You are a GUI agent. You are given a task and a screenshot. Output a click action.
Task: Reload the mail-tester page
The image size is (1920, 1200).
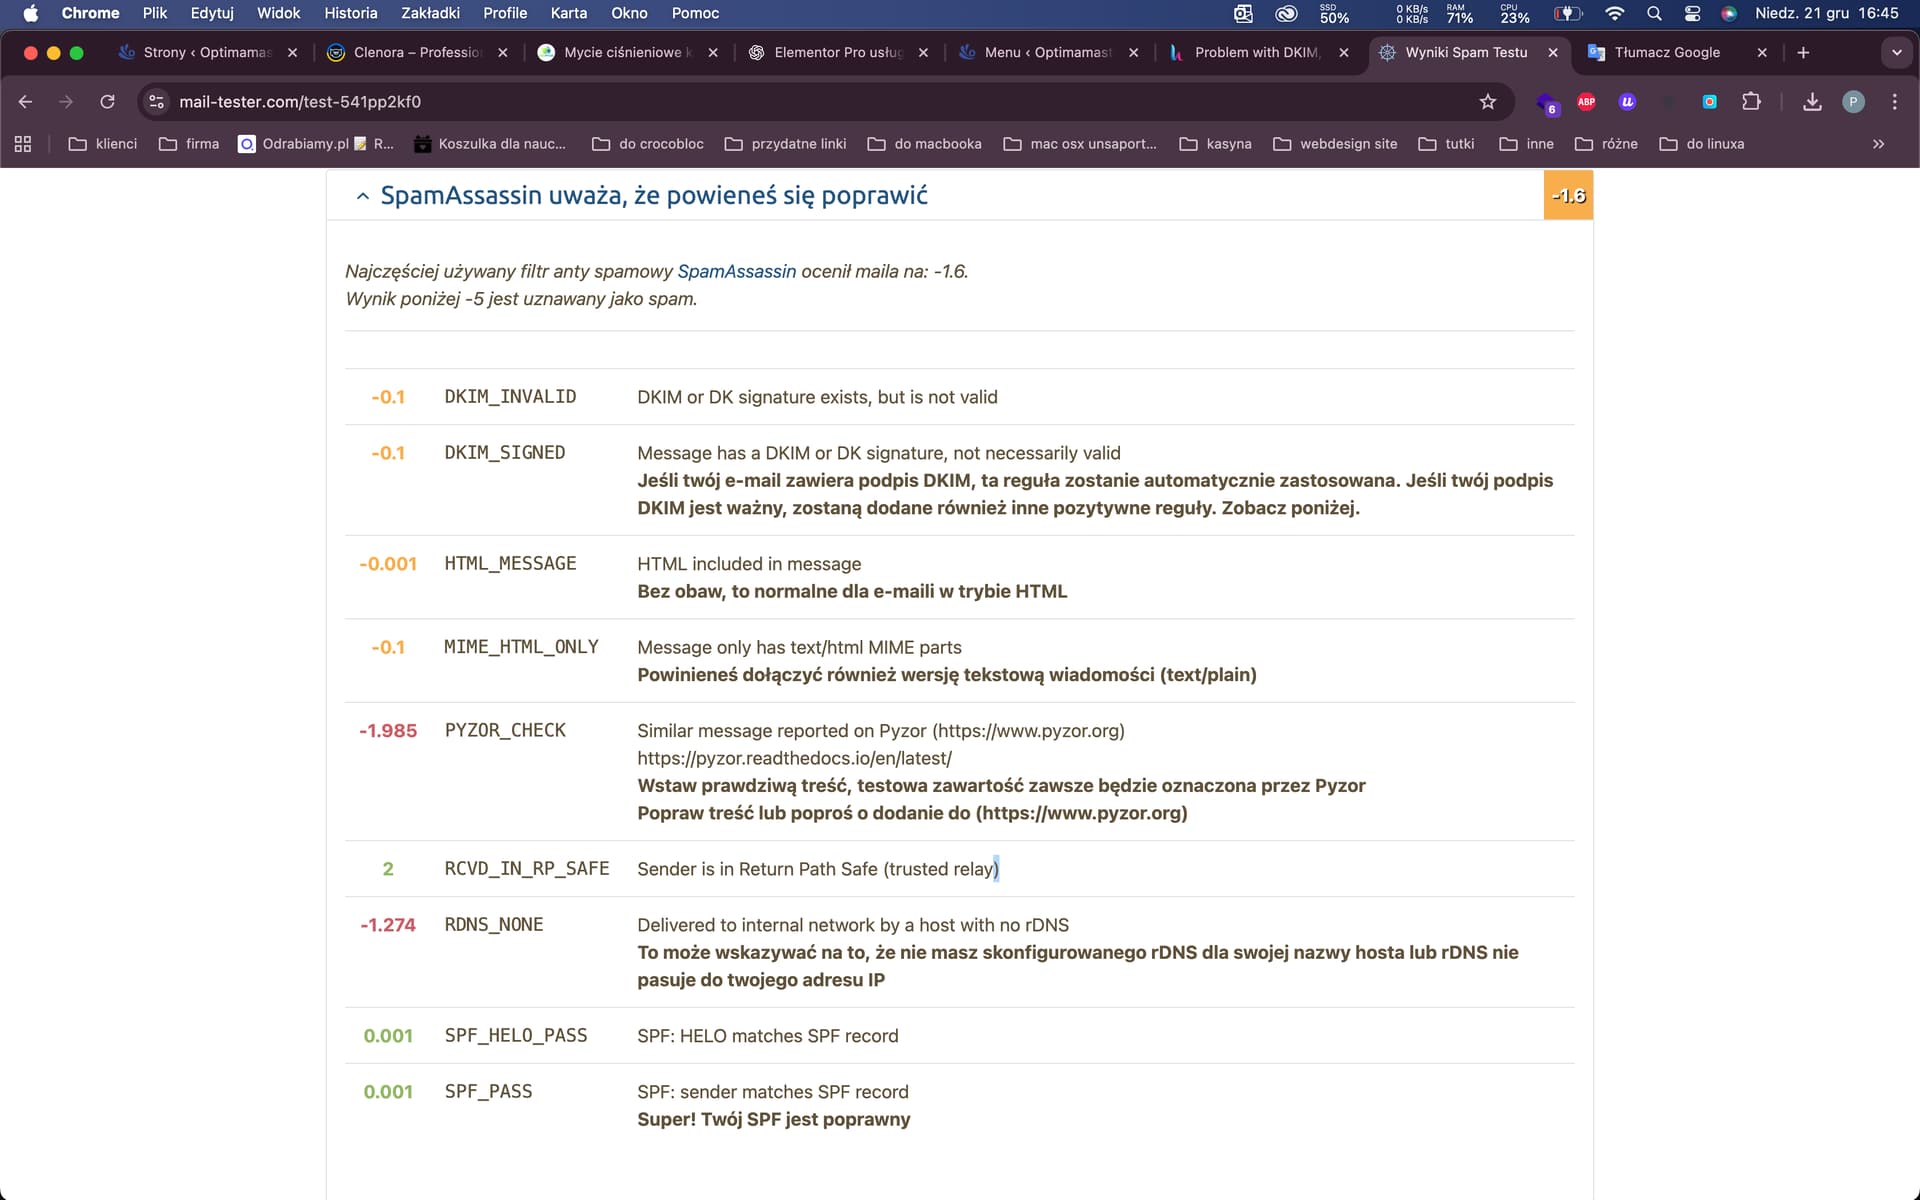pyautogui.click(x=107, y=102)
